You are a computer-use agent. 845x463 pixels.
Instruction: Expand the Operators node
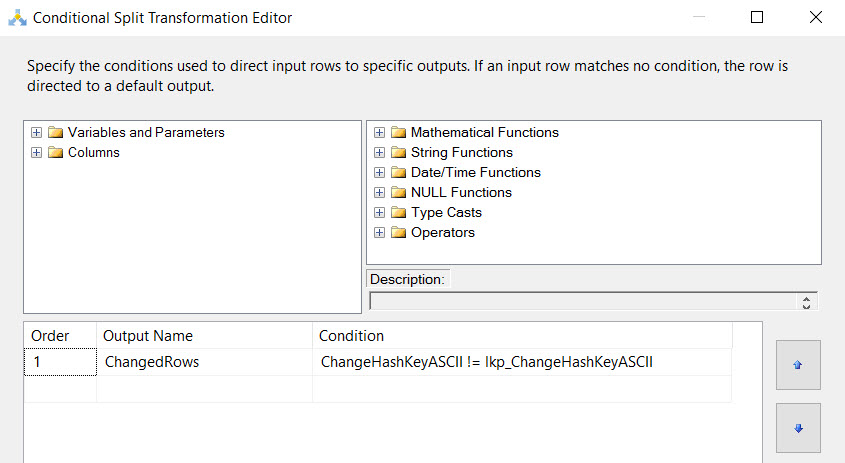coord(379,232)
